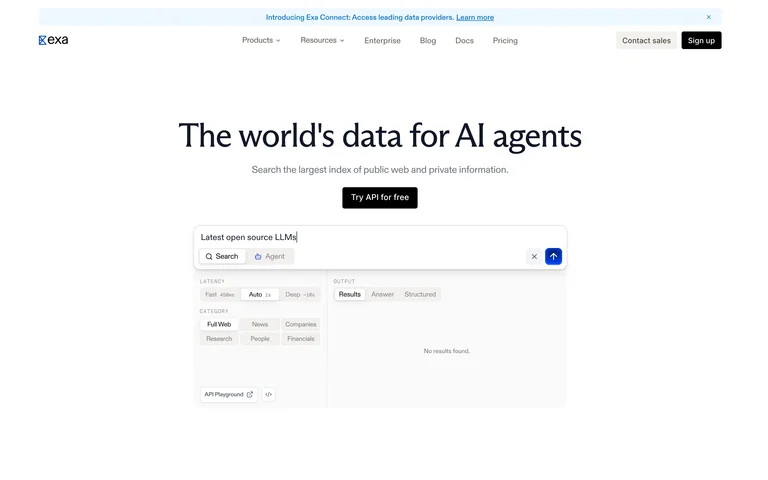Image resolution: width=768 pixels, height=480 pixels.
Task: Switch to the Structured output tab
Action: click(x=420, y=294)
